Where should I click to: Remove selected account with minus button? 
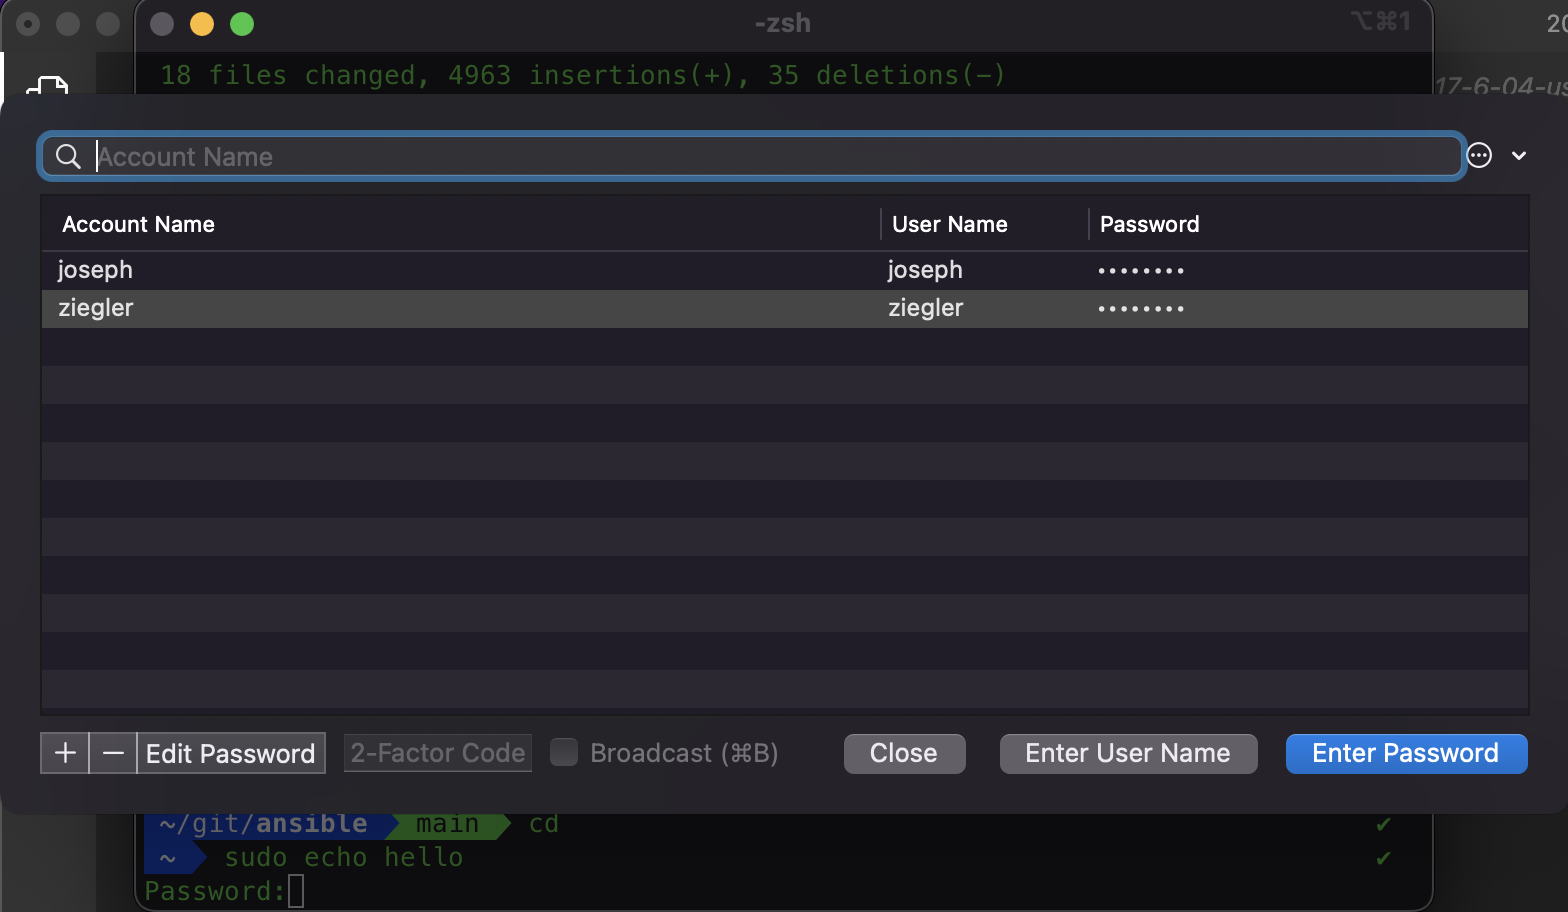click(x=113, y=753)
